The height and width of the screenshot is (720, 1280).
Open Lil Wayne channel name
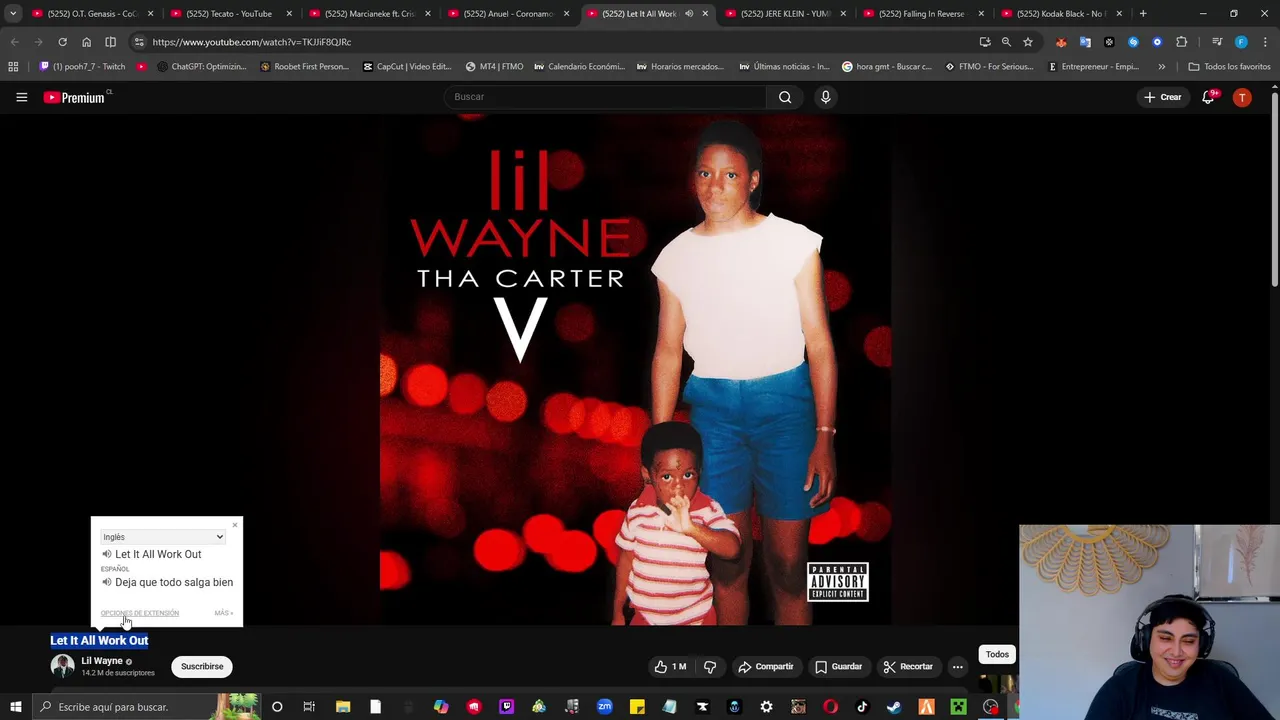click(102, 661)
